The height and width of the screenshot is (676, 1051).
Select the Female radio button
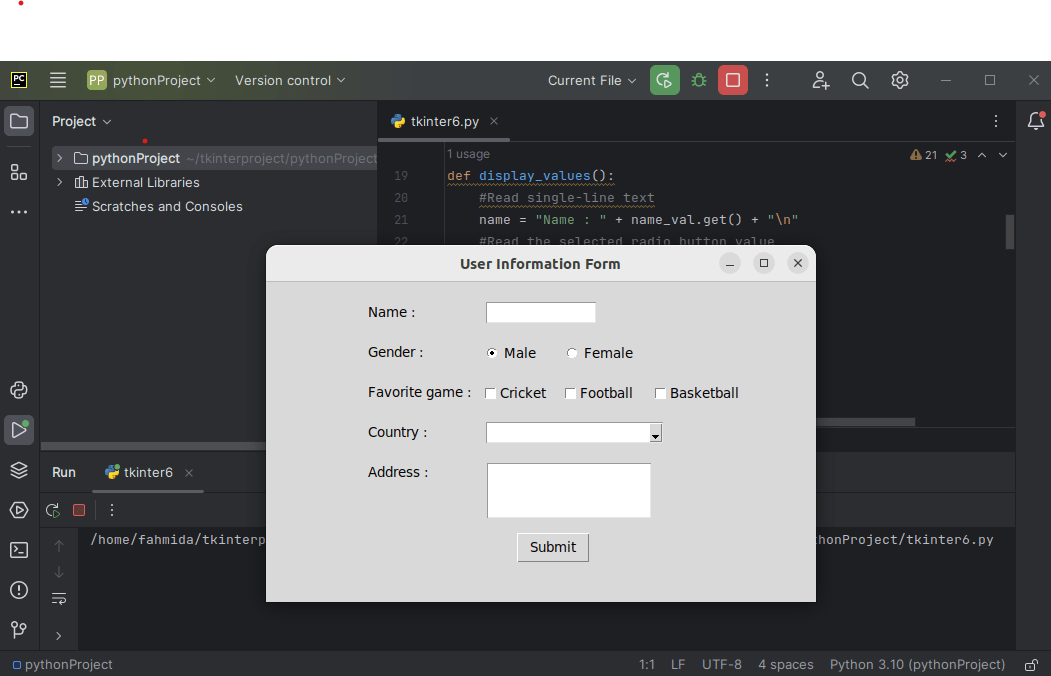(x=571, y=352)
